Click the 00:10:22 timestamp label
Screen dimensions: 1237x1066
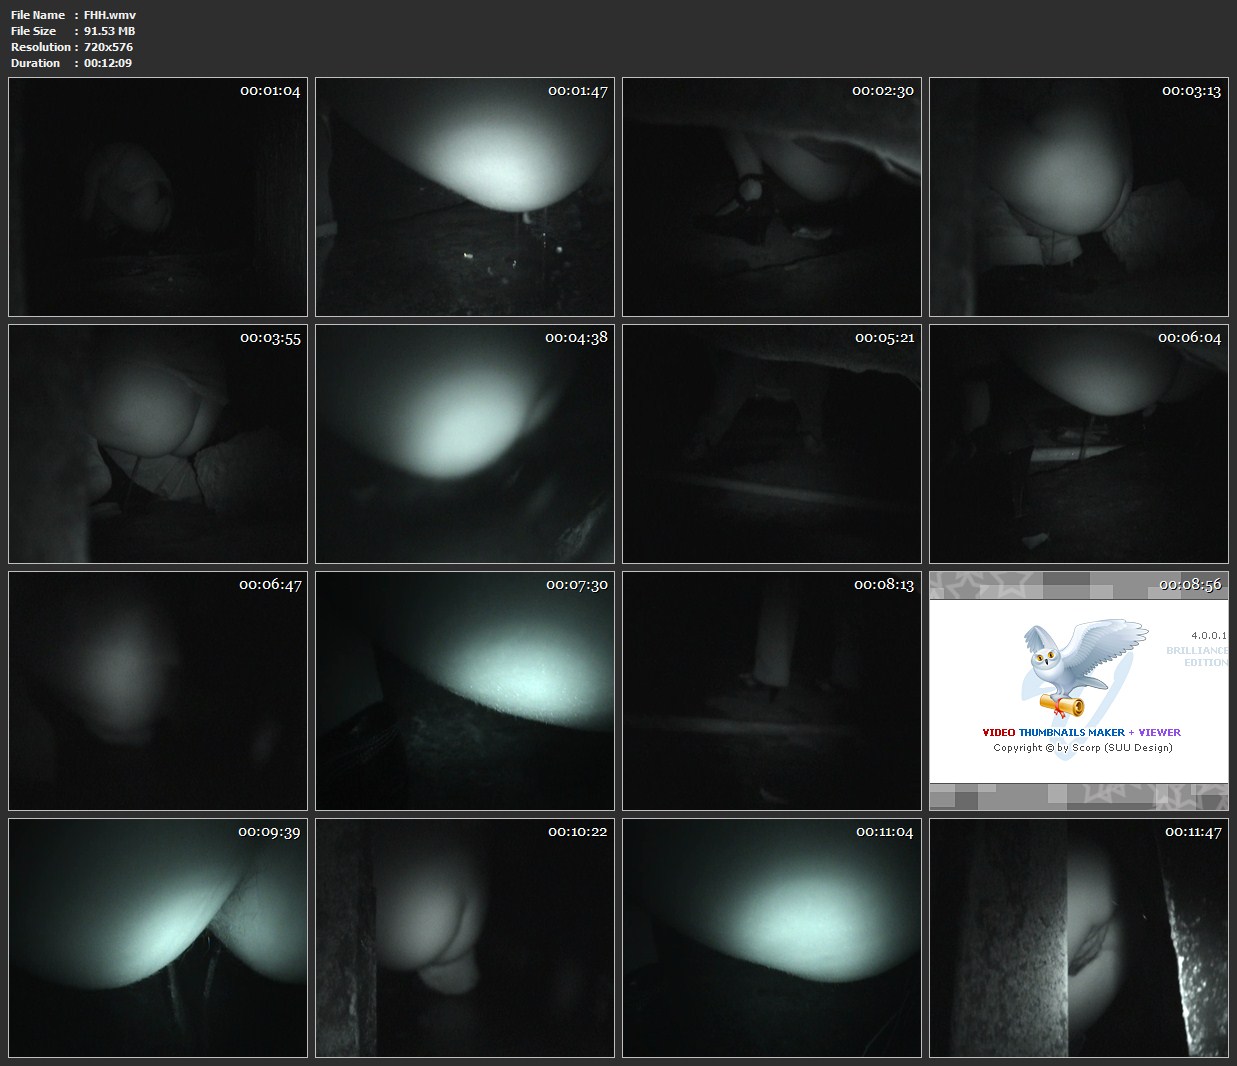(577, 832)
